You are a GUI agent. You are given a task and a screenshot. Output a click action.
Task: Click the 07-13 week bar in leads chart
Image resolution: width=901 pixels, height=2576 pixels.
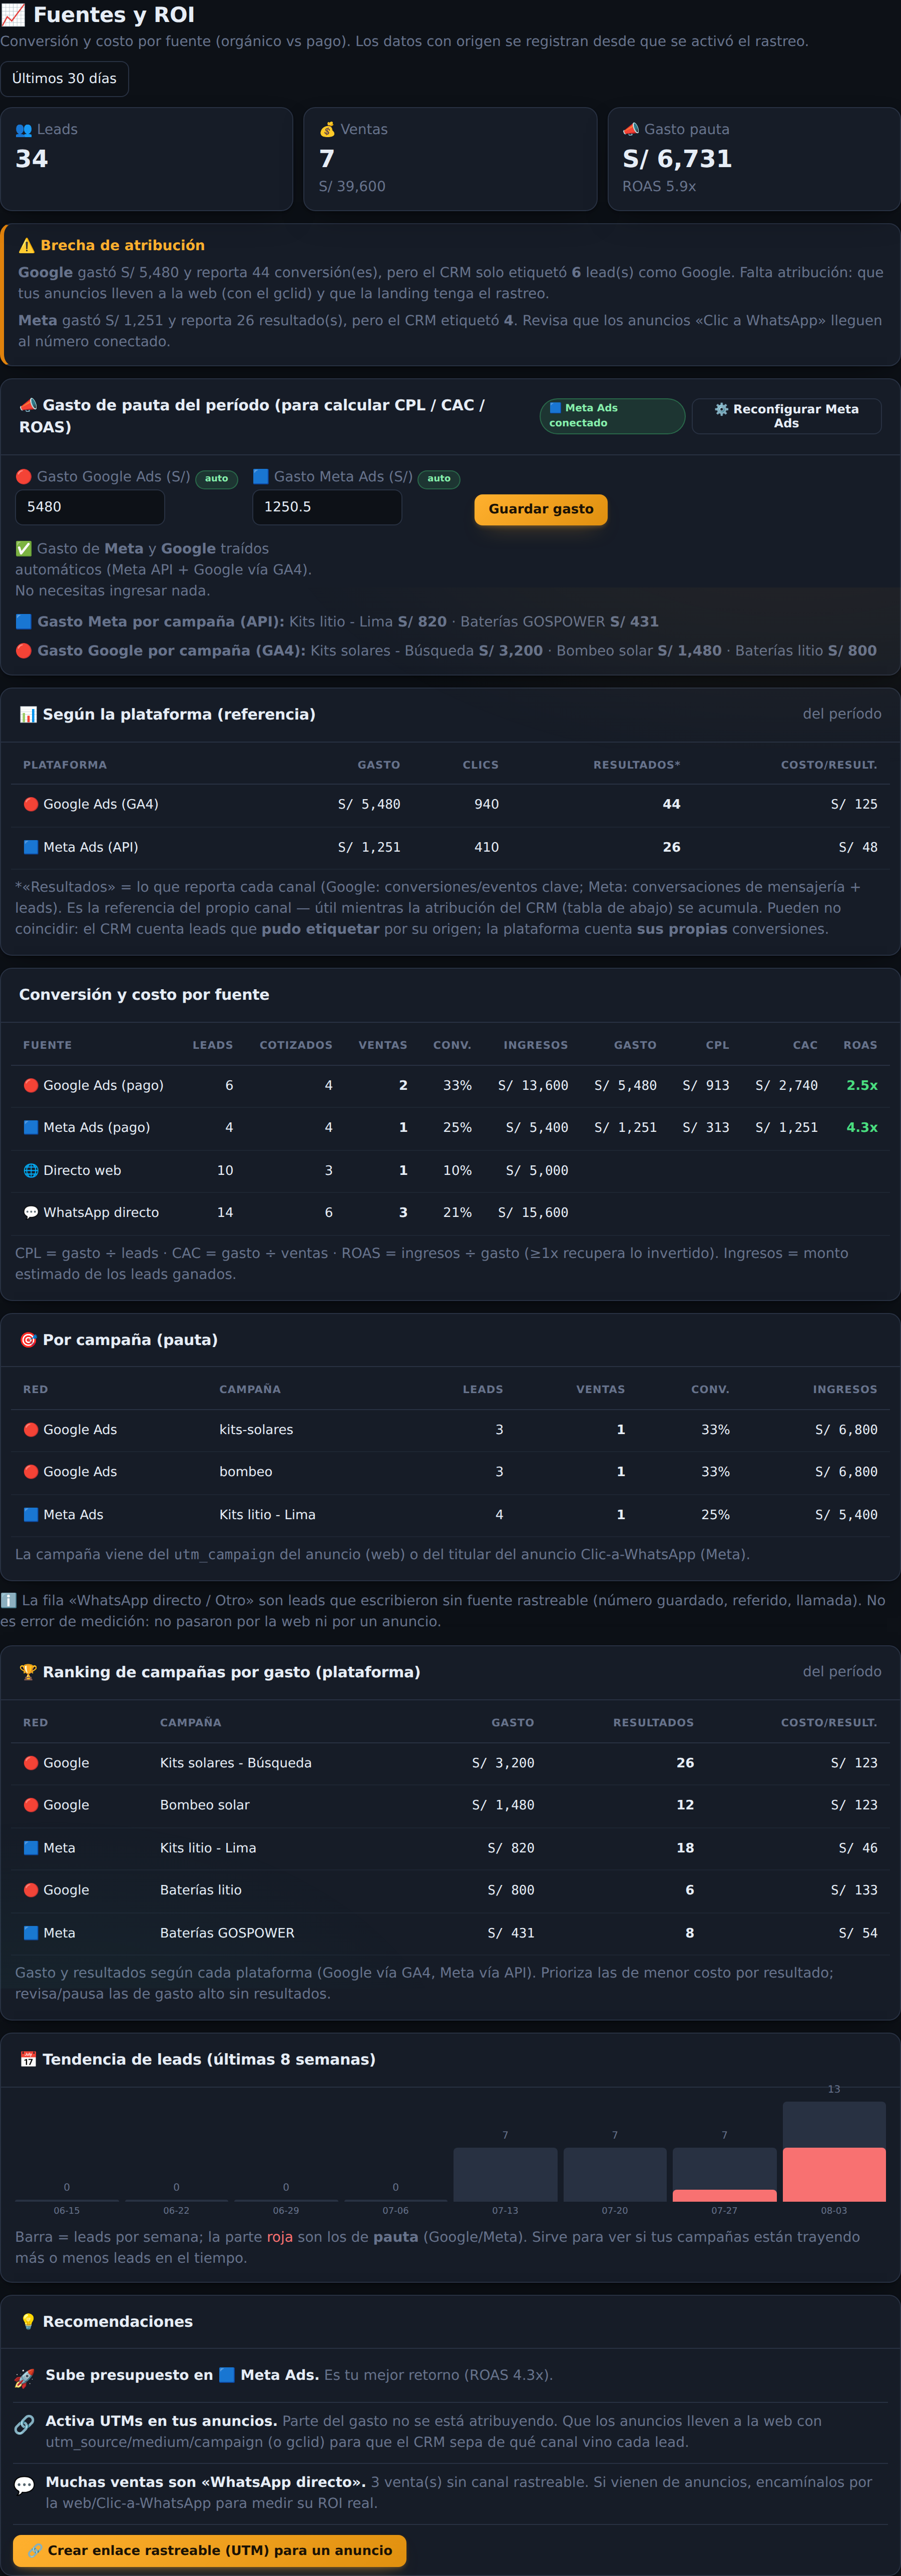click(x=505, y=2174)
